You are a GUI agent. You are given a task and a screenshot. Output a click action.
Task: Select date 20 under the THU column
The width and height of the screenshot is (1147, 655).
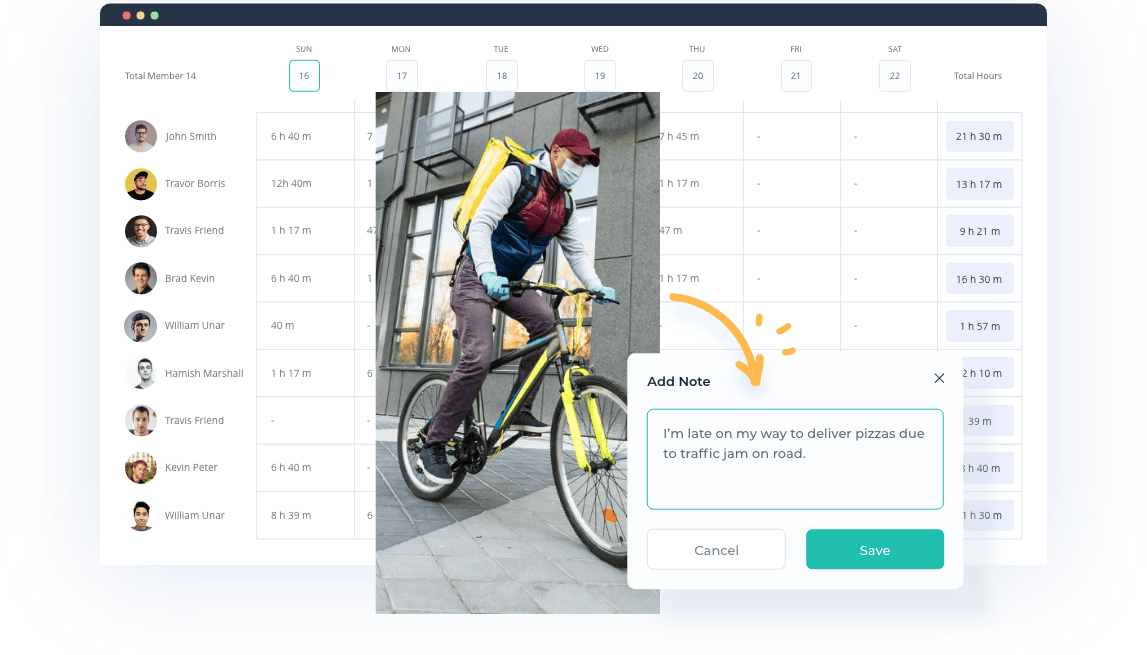coord(697,75)
